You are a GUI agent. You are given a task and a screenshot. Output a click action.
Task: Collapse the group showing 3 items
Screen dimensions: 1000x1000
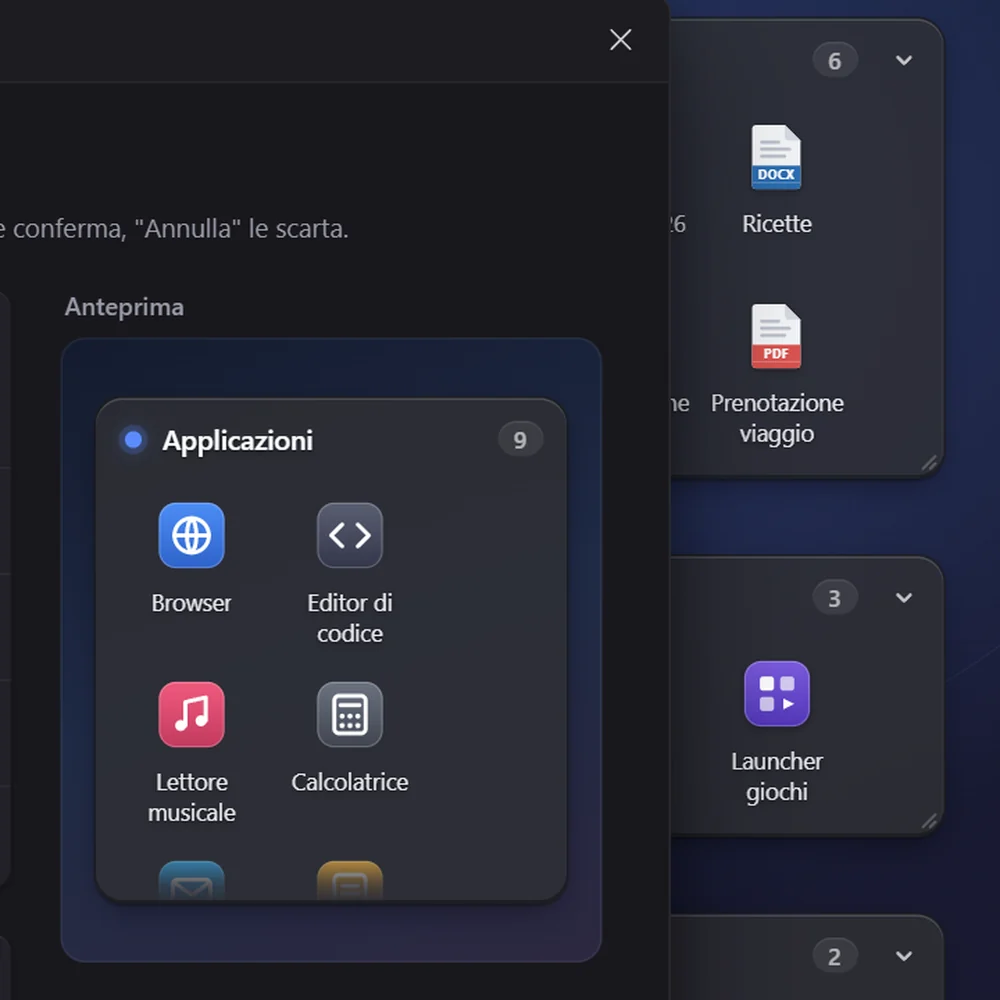[904, 598]
